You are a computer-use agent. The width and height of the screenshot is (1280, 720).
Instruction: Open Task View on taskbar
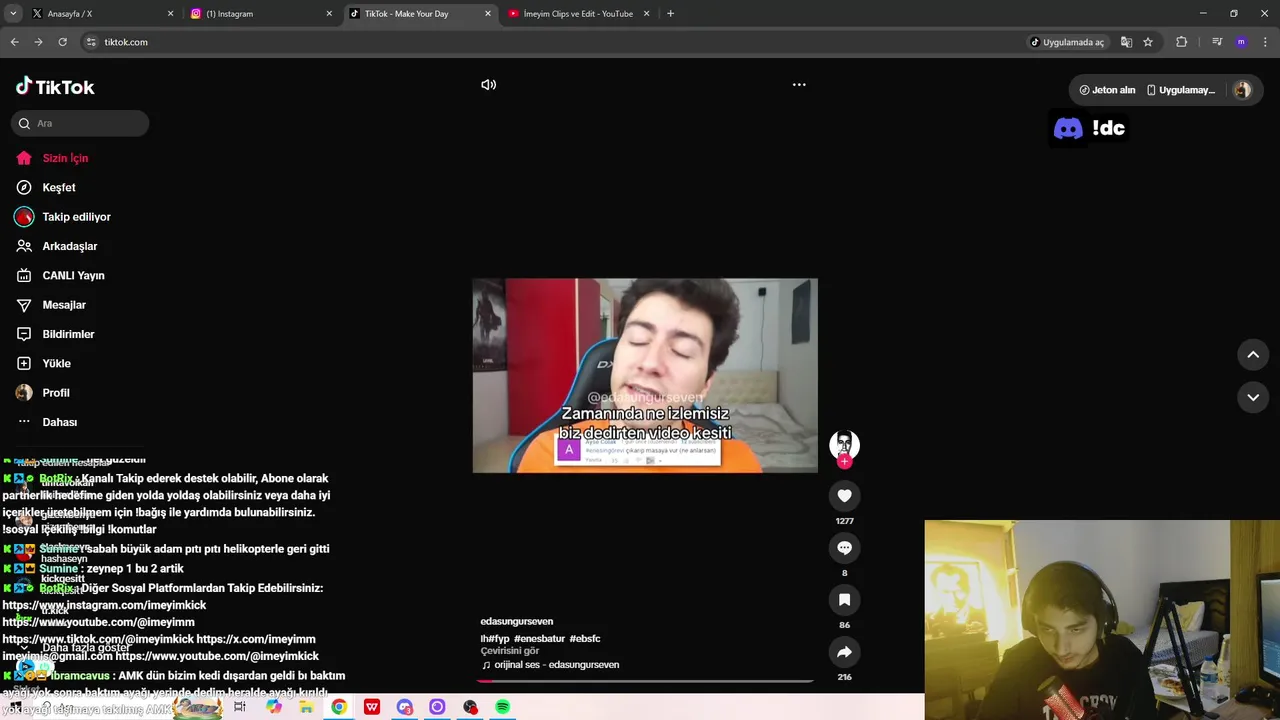pos(240,707)
